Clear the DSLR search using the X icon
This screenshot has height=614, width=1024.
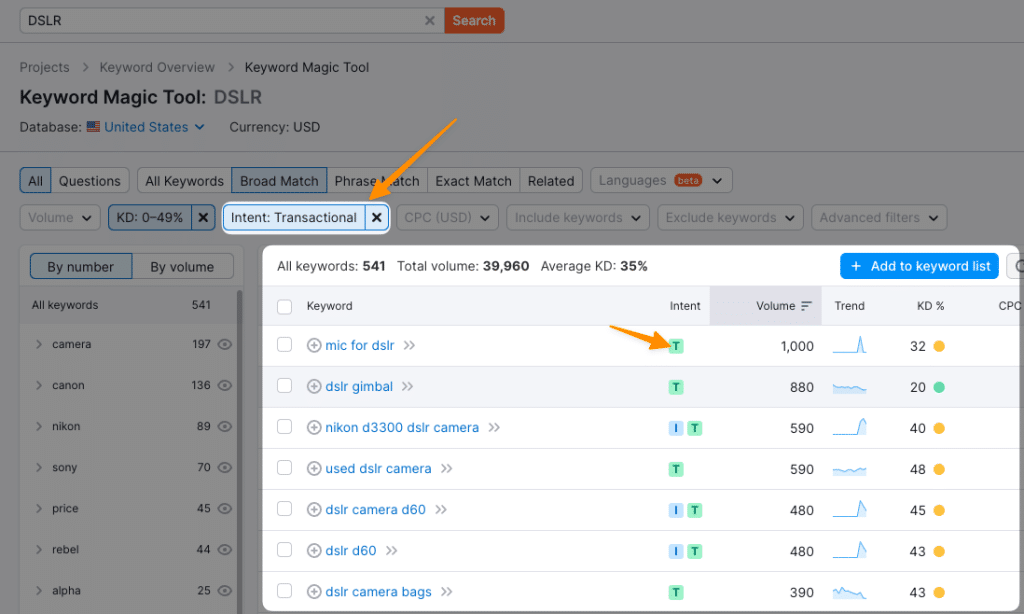[x=430, y=20]
